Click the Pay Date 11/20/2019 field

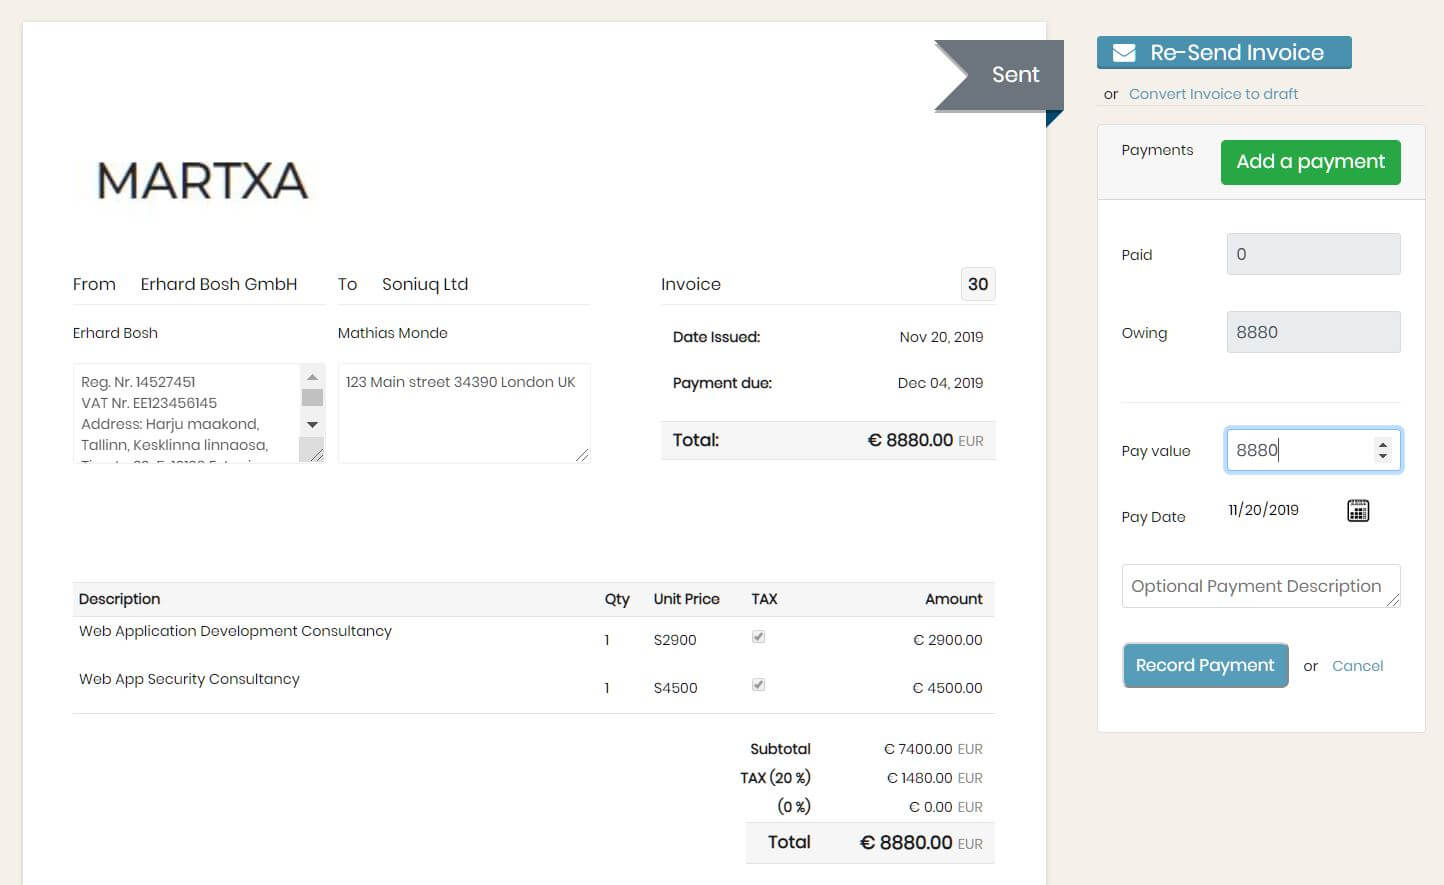[1264, 510]
